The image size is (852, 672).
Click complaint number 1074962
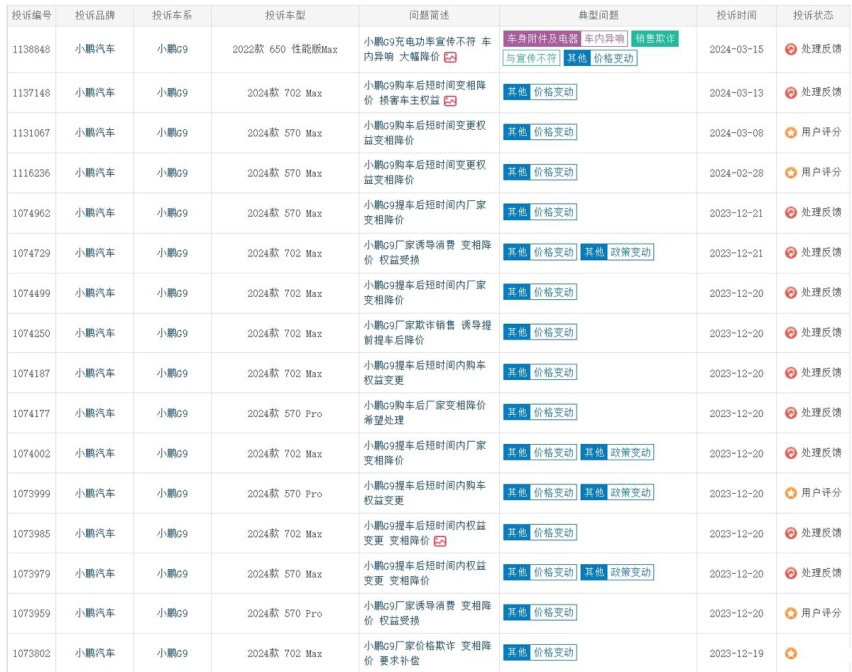pos(32,213)
